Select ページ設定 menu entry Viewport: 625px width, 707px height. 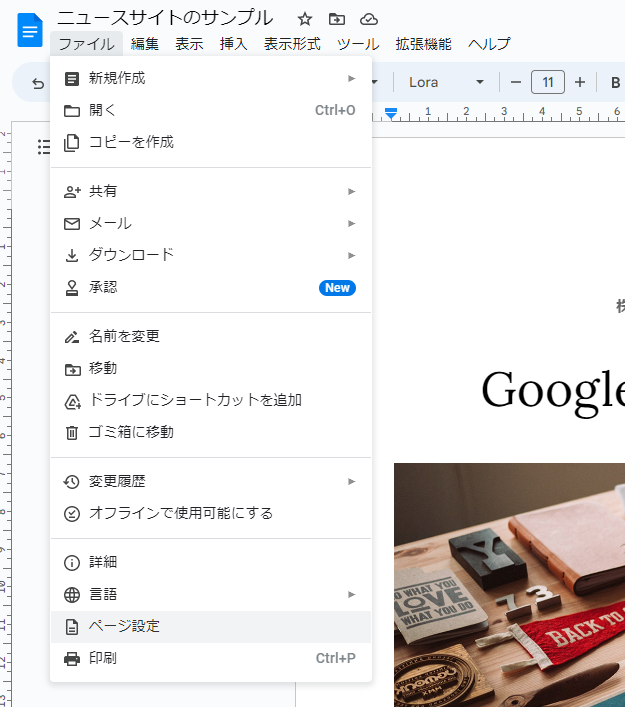[211, 627]
